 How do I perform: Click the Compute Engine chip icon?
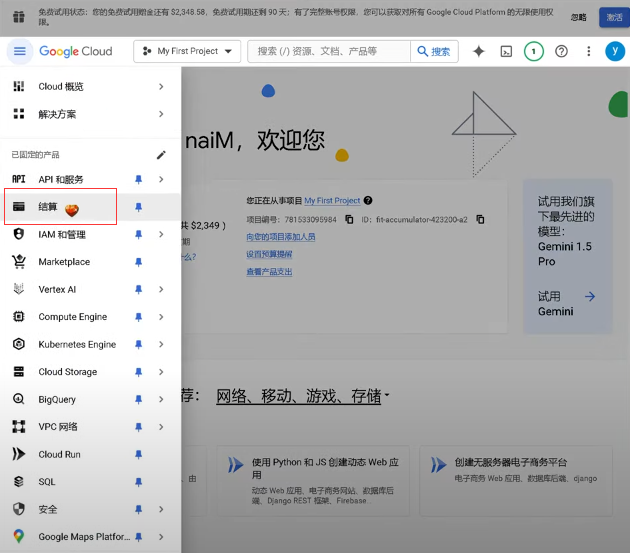18,317
